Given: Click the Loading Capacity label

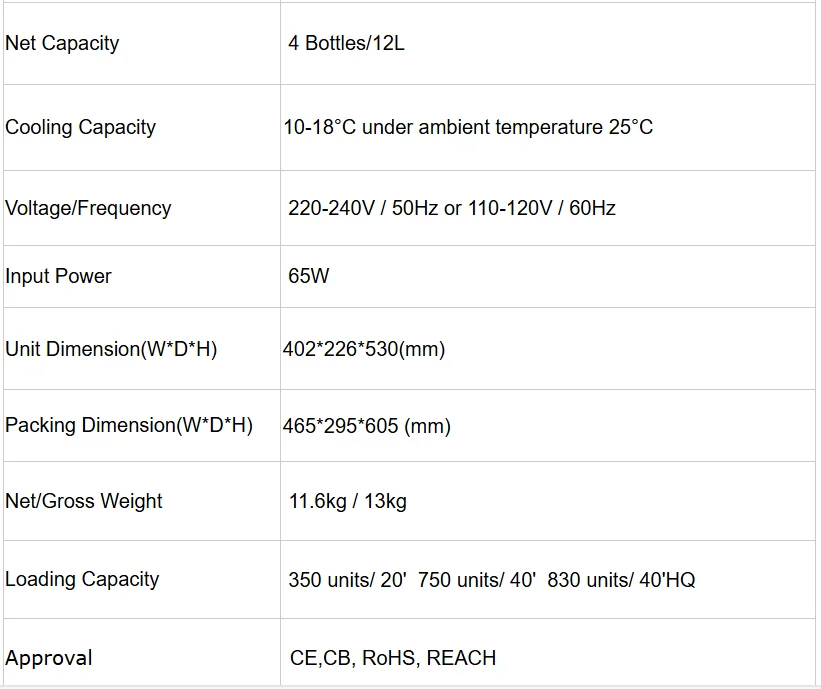Looking at the screenshot, I should click(82, 580).
